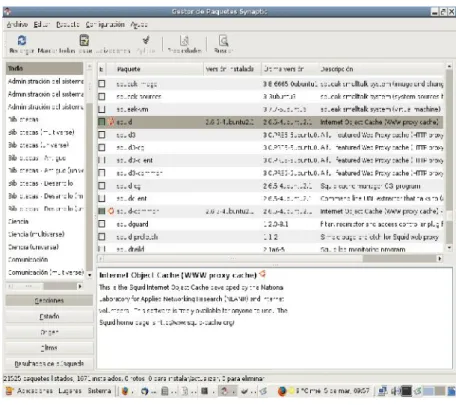
Task: Click the Firefox icon in the bottom panel
Action: (282, 391)
